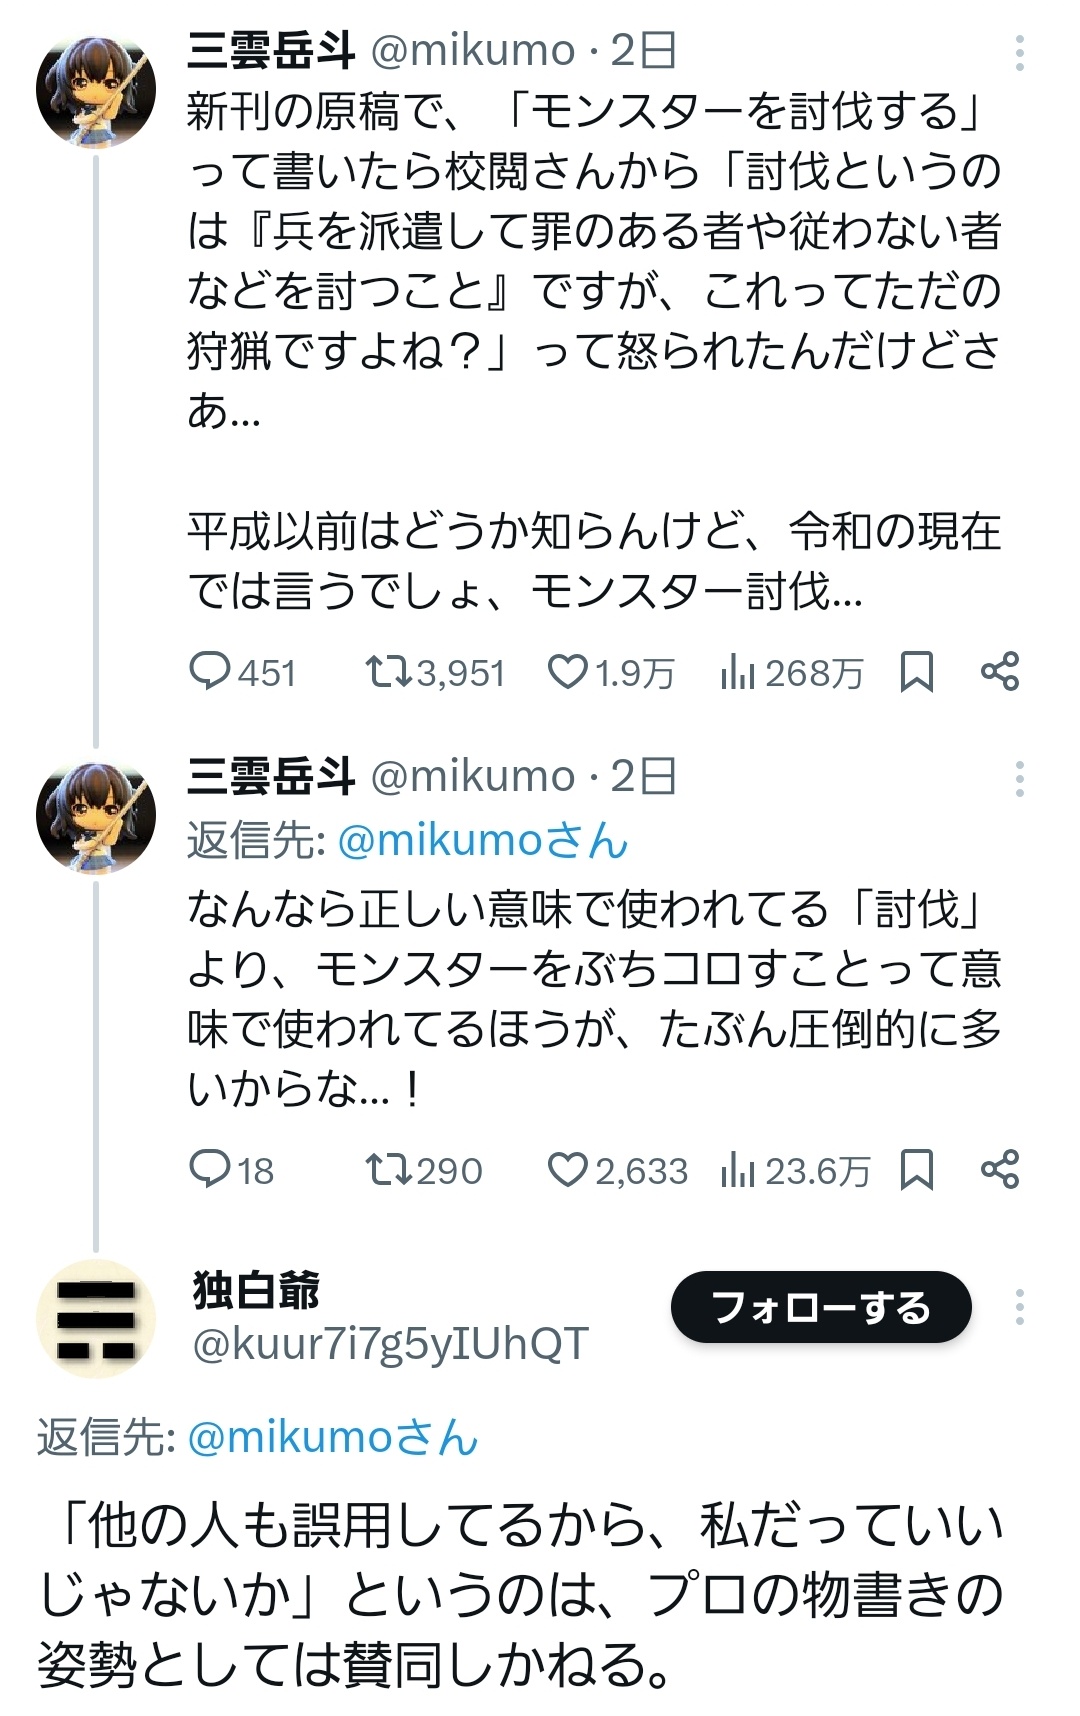Share the second tweet with 290 retweets
The height and width of the screenshot is (1716, 1080).
tap(999, 1169)
